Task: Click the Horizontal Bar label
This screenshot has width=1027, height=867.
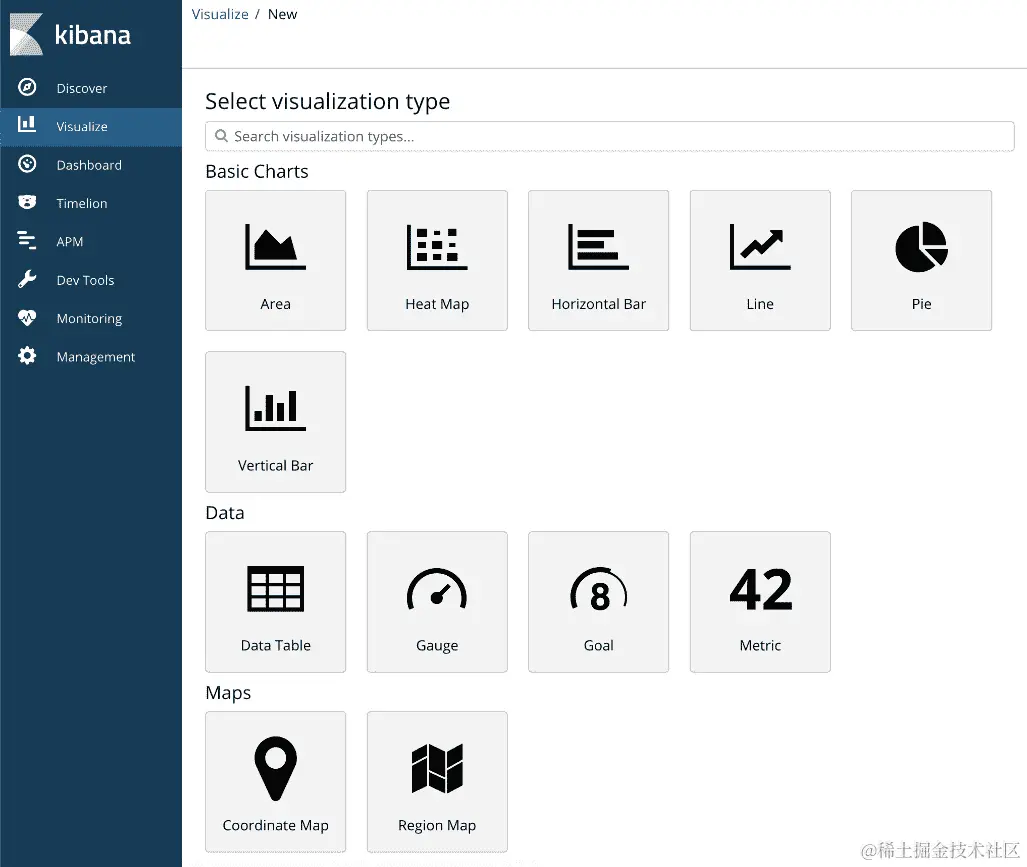Action: pos(599,304)
